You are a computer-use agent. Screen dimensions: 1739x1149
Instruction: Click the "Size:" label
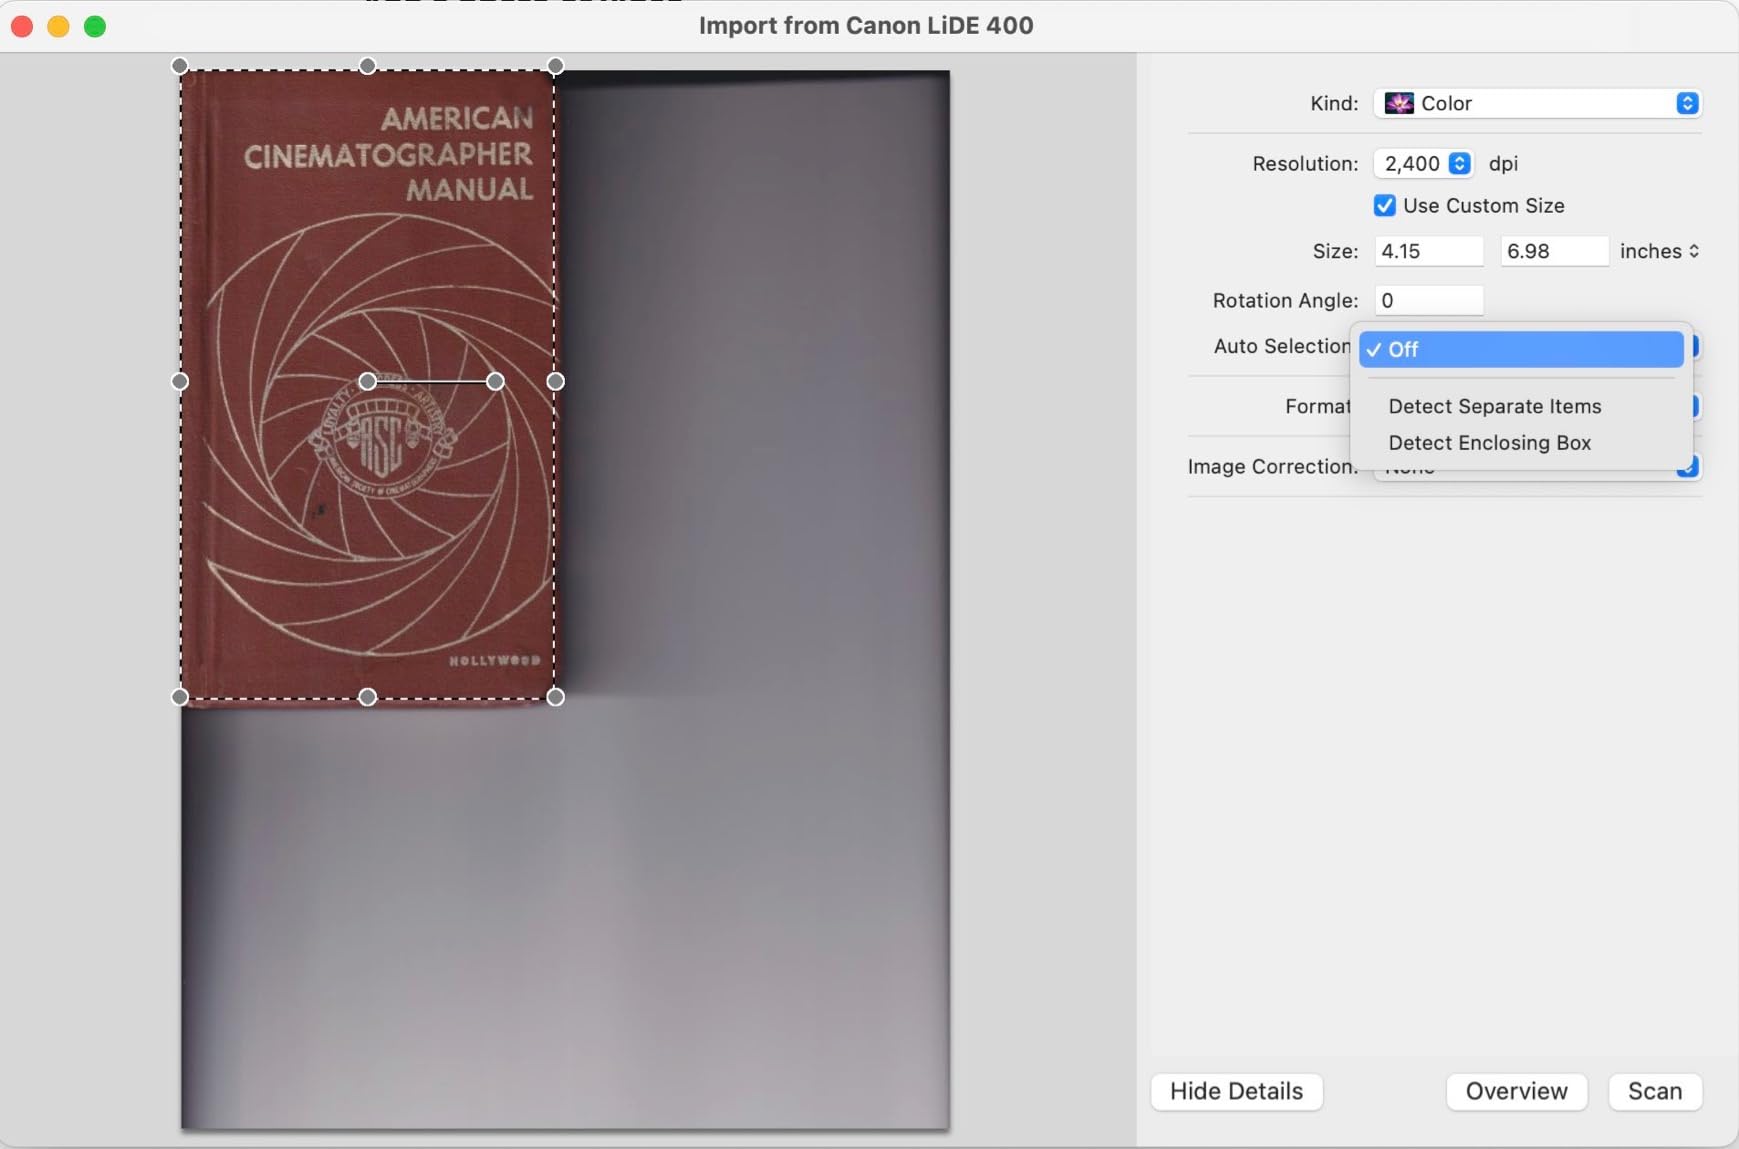[1335, 251]
